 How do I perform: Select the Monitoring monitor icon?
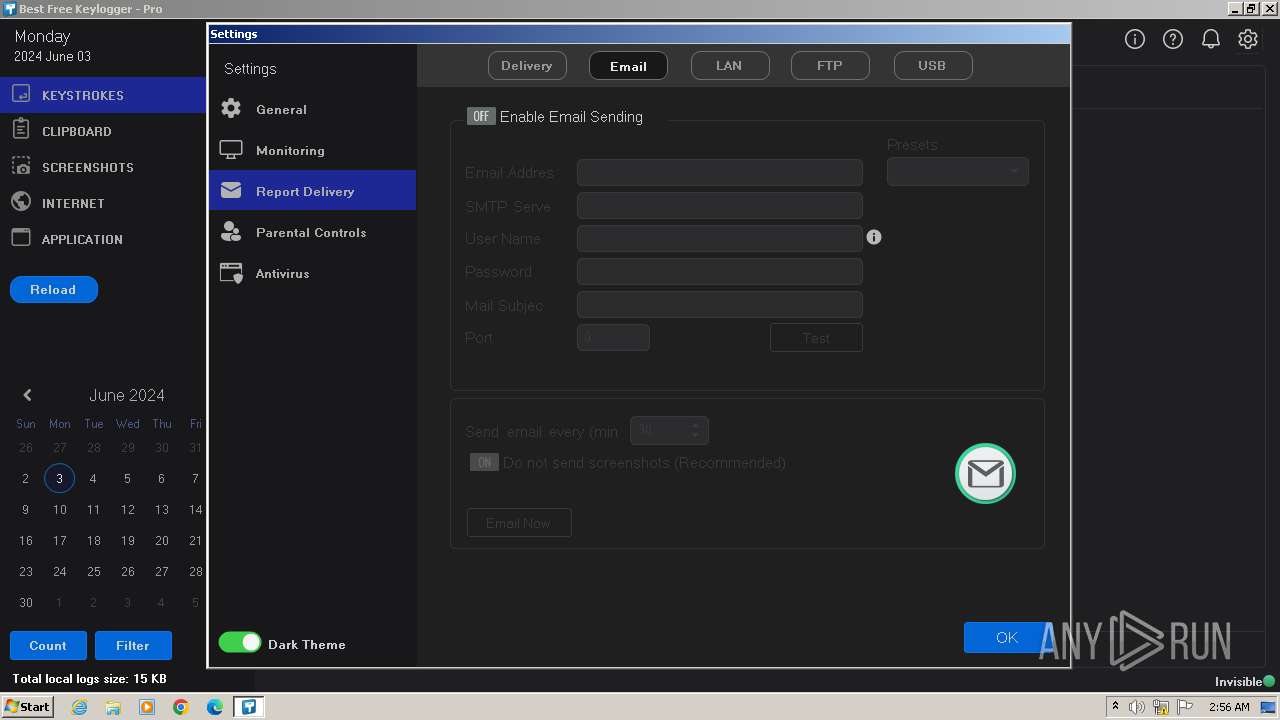click(x=231, y=150)
